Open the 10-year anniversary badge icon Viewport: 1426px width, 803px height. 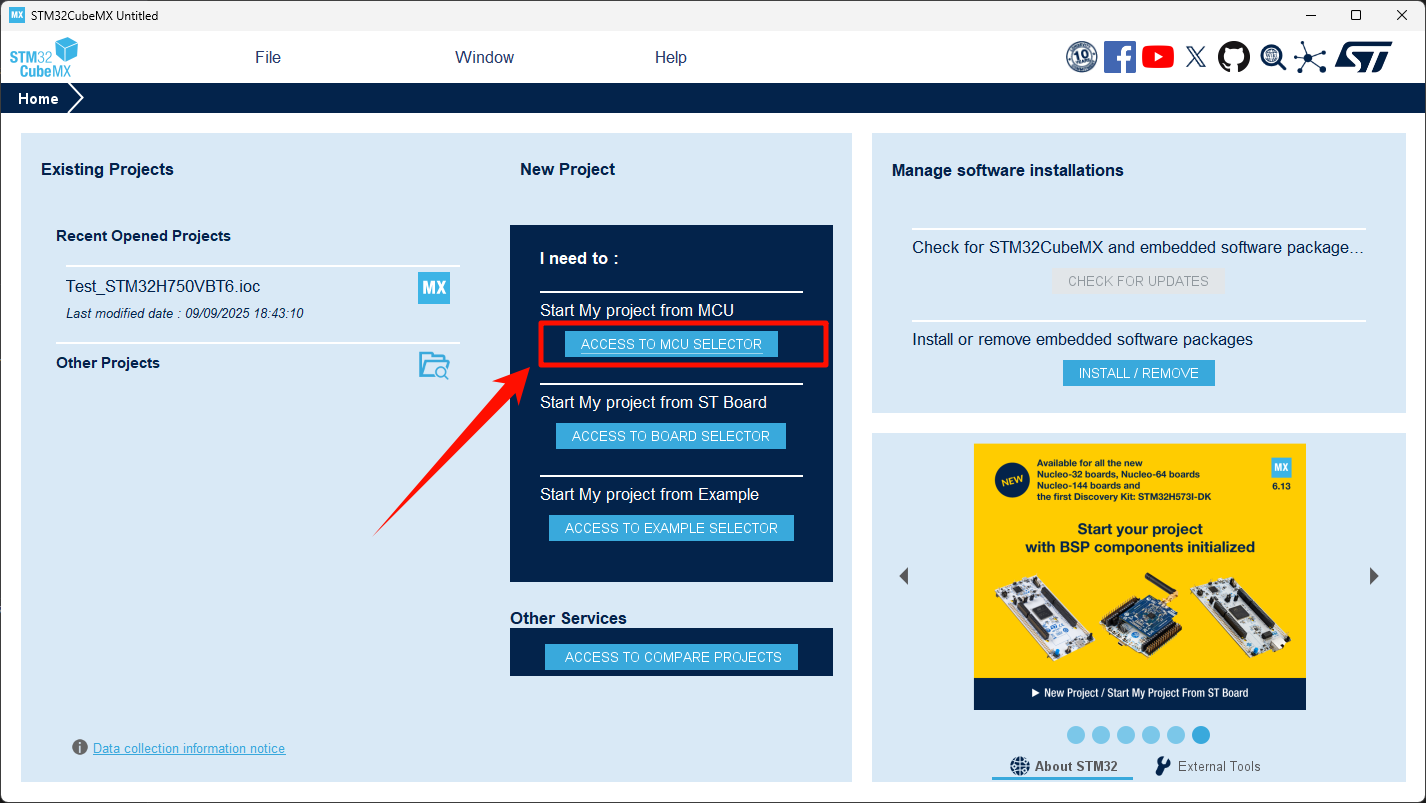[1082, 57]
